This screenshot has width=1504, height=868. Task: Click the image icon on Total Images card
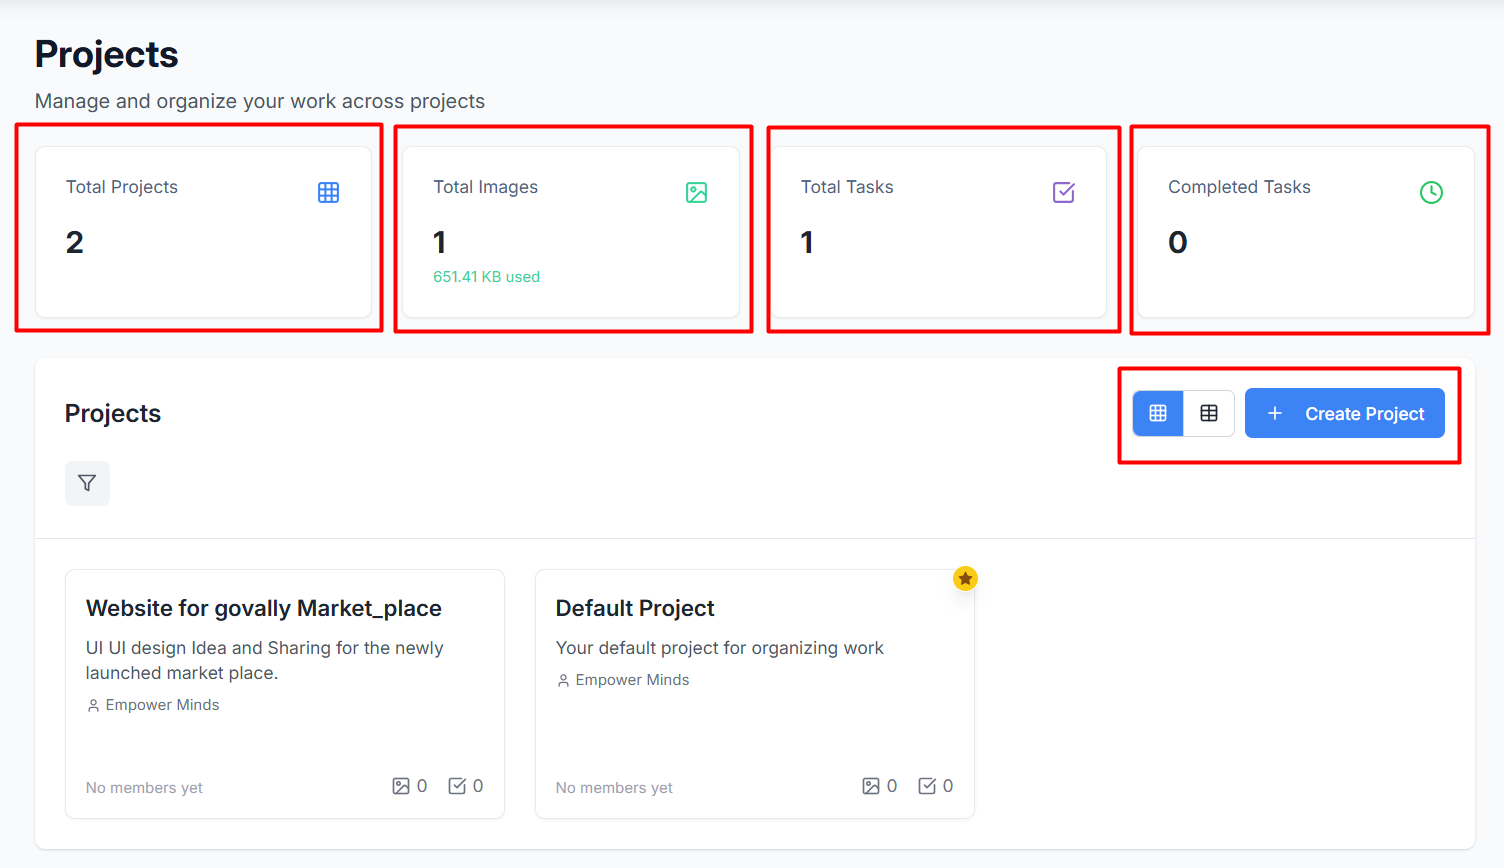coord(696,192)
